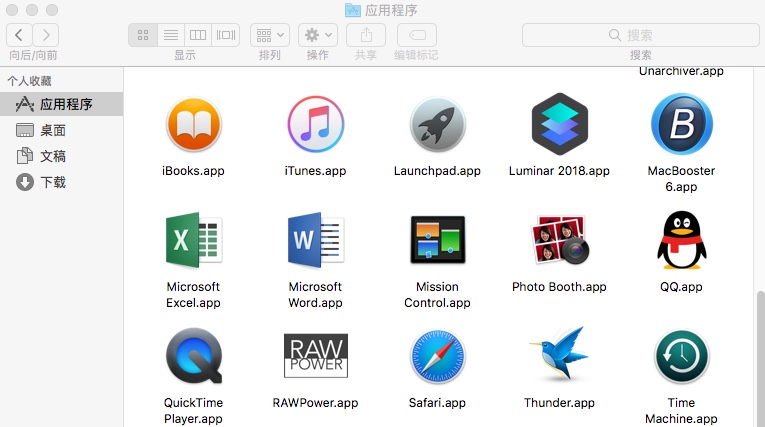Click the Luminar 2018.app name label
The image size is (765, 427).
tap(559, 171)
